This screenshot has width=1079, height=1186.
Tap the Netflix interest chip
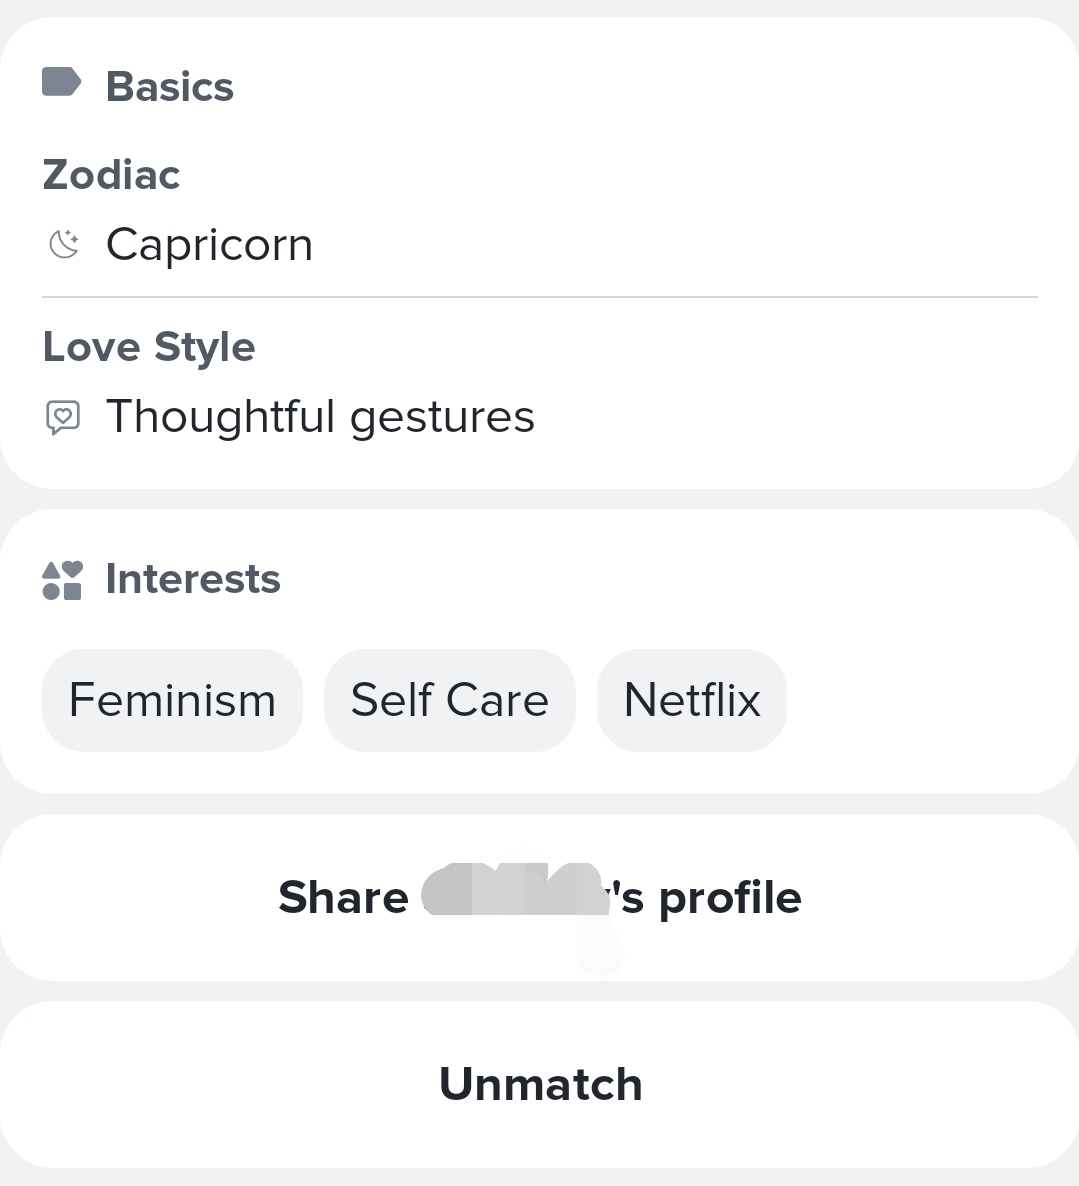pyautogui.click(x=692, y=700)
